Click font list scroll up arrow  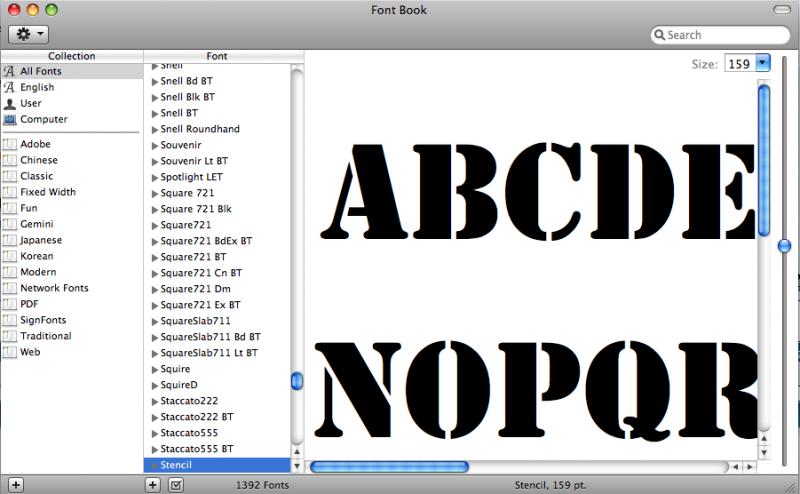coord(297,452)
